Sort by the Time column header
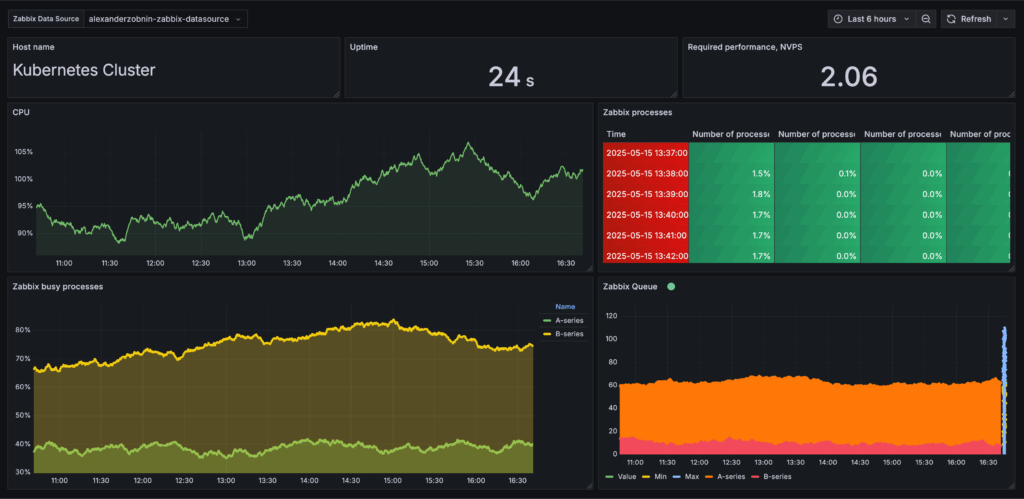 [616, 134]
